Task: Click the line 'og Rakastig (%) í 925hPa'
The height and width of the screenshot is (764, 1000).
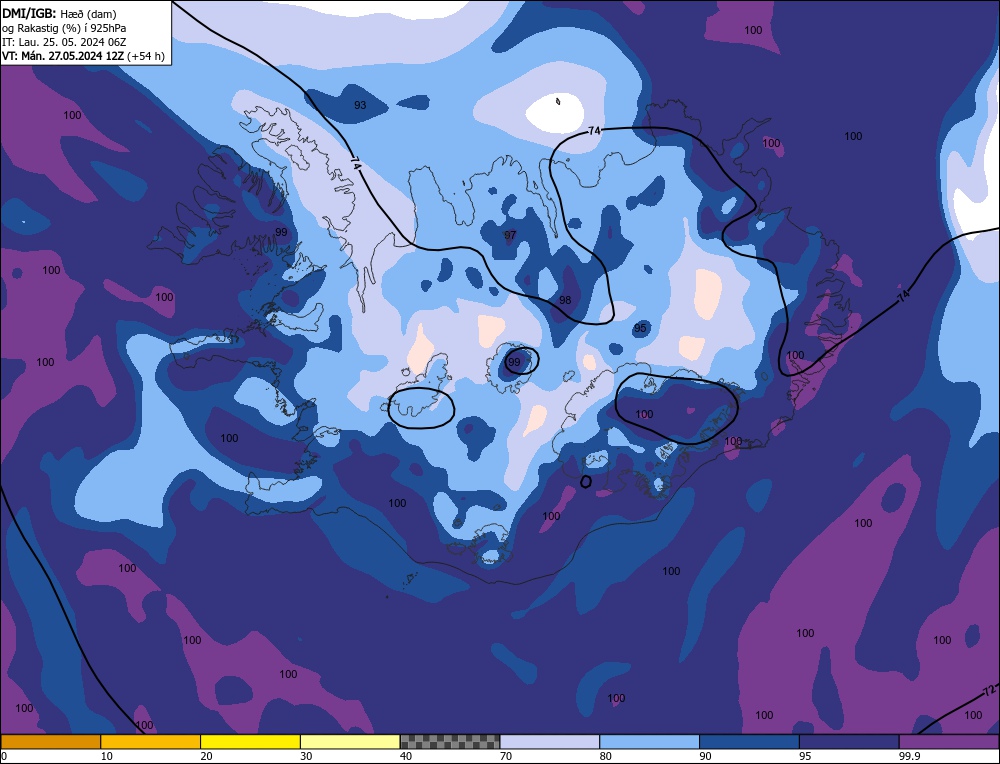Action: coord(64,28)
